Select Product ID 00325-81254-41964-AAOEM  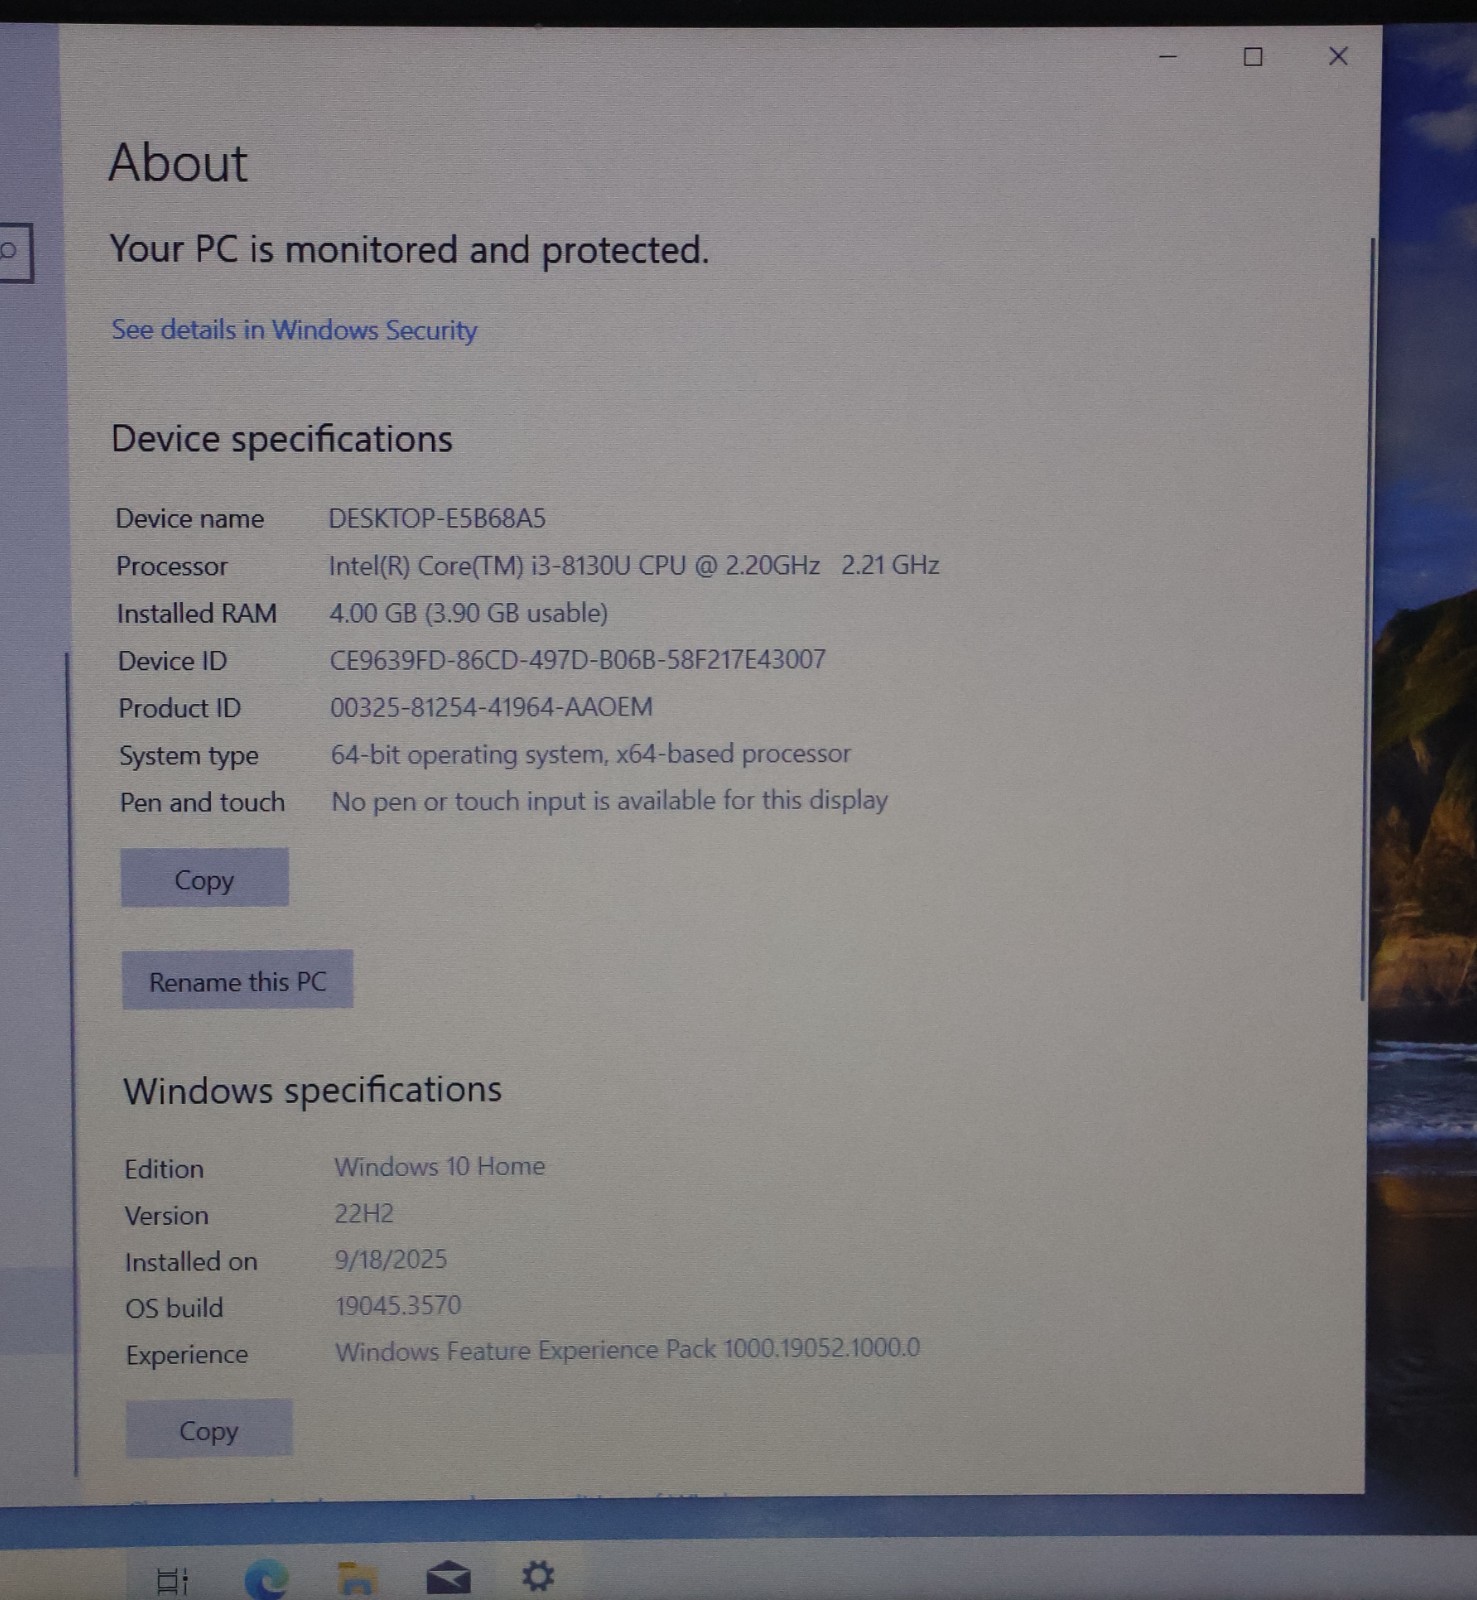click(491, 707)
